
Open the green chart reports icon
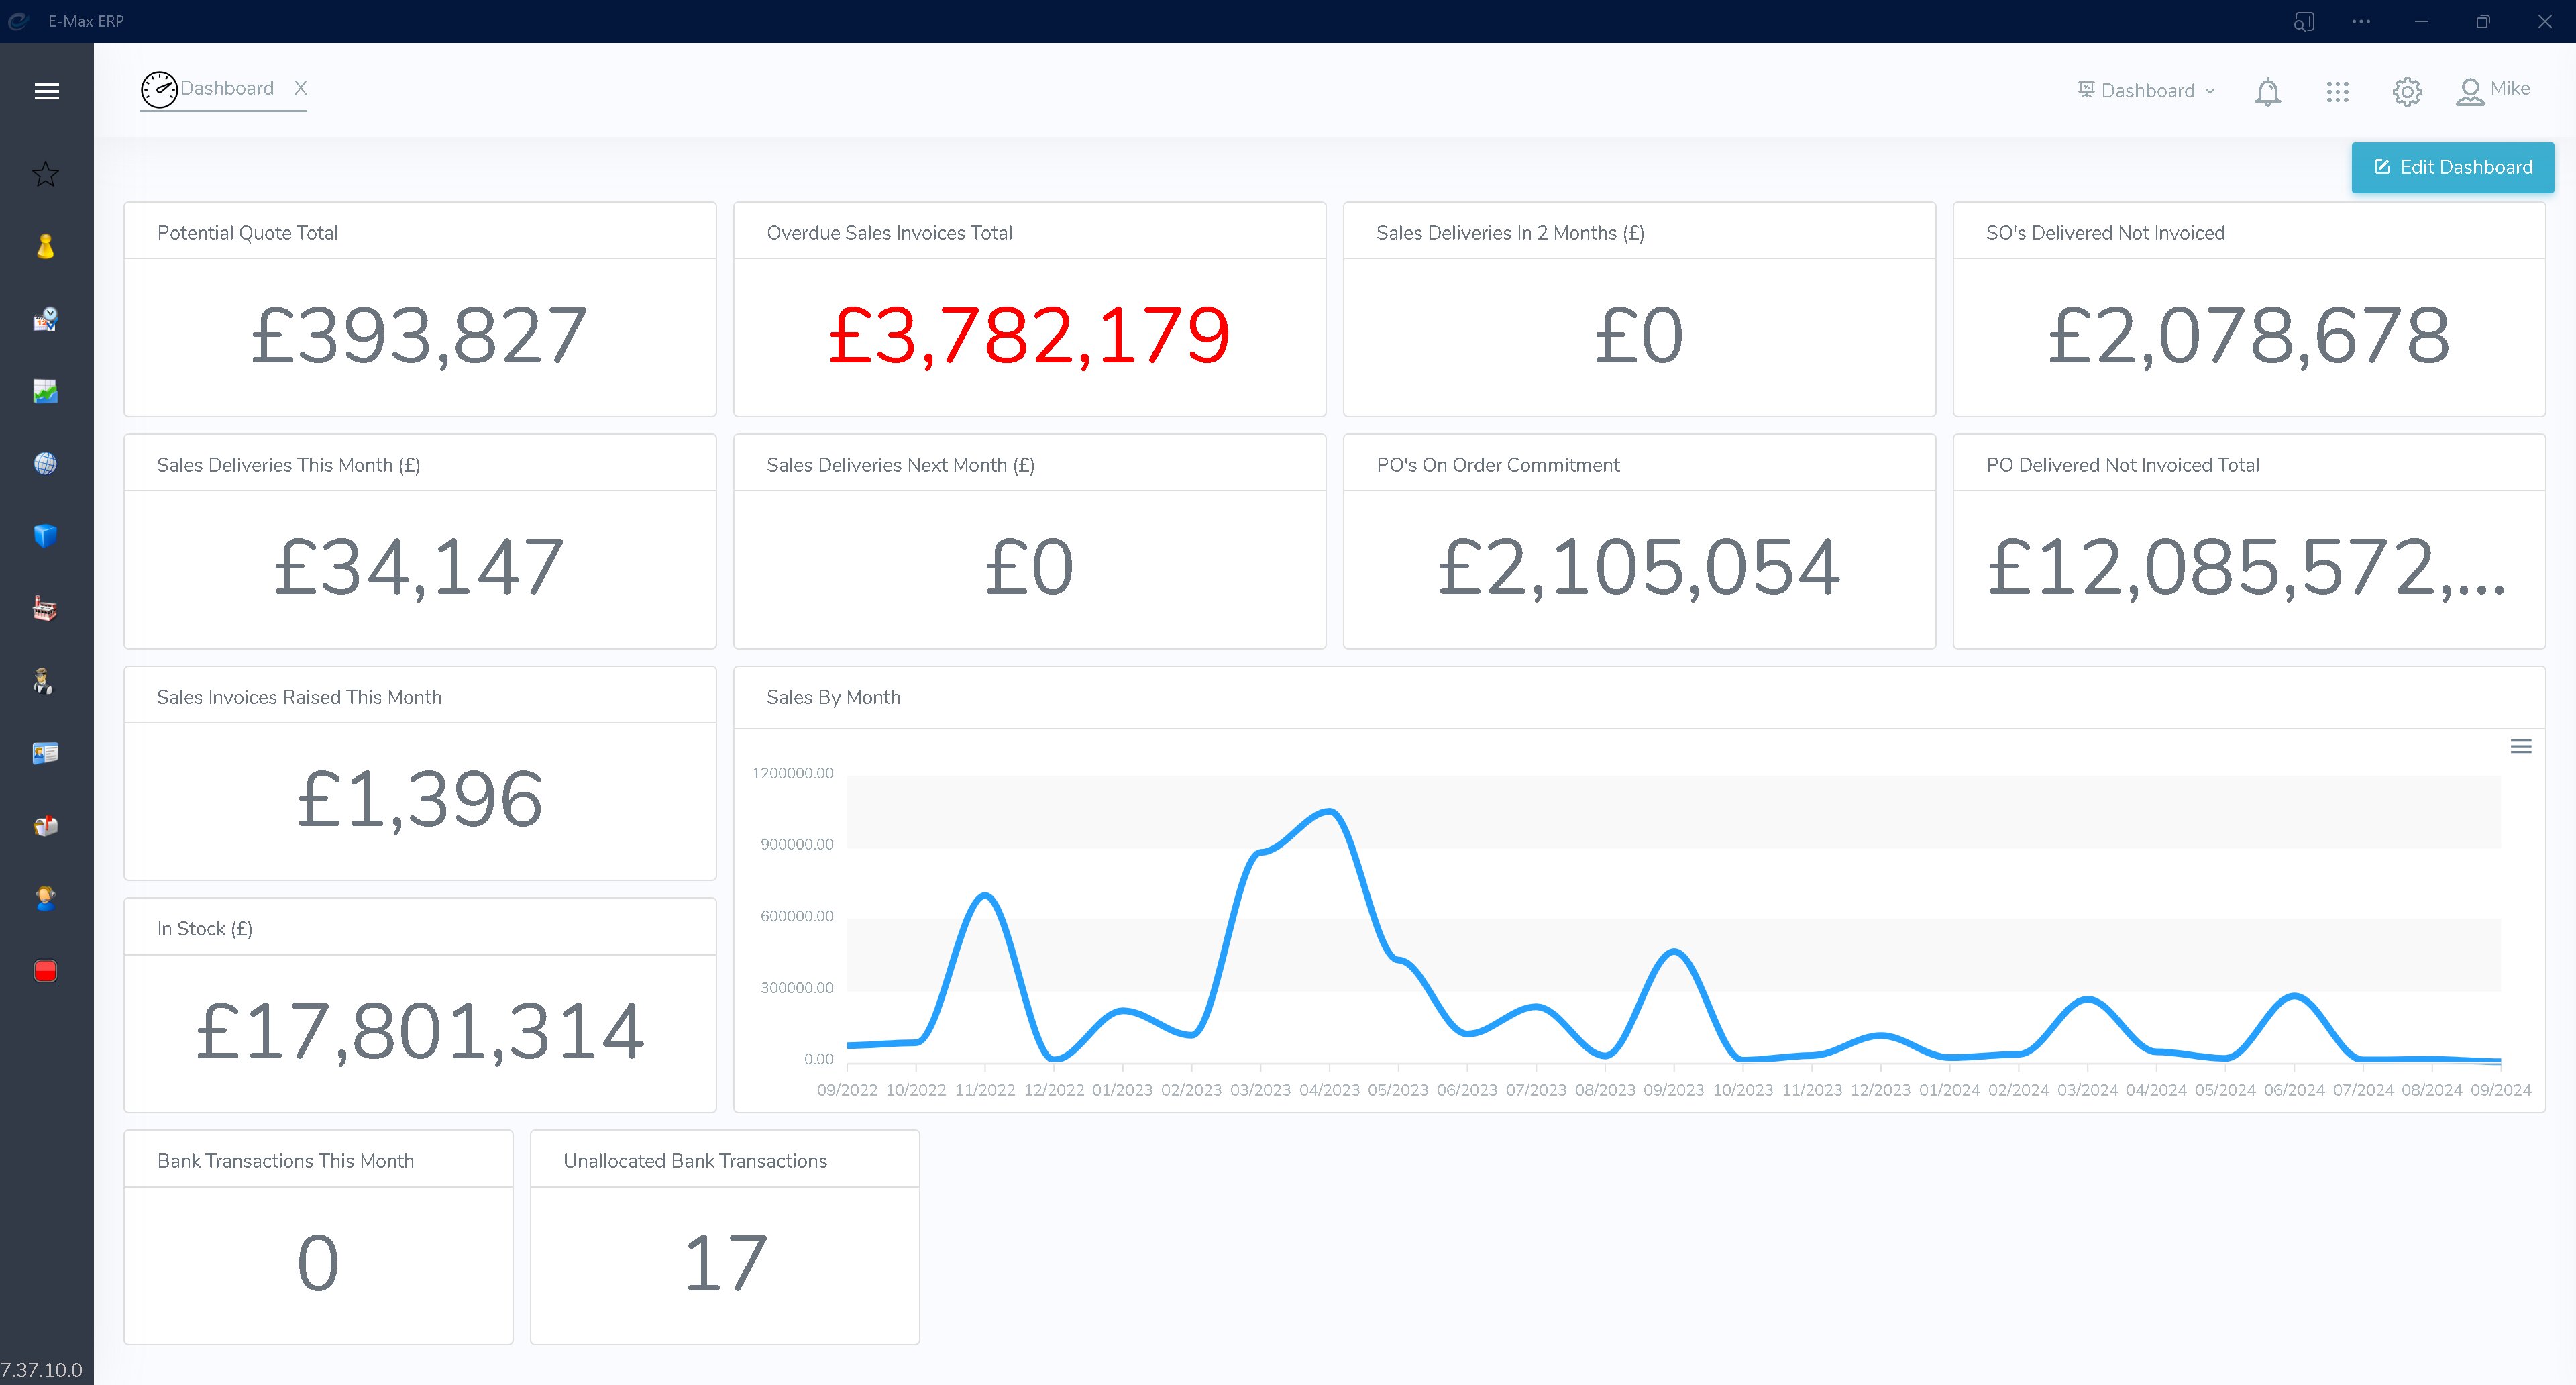coord(45,391)
